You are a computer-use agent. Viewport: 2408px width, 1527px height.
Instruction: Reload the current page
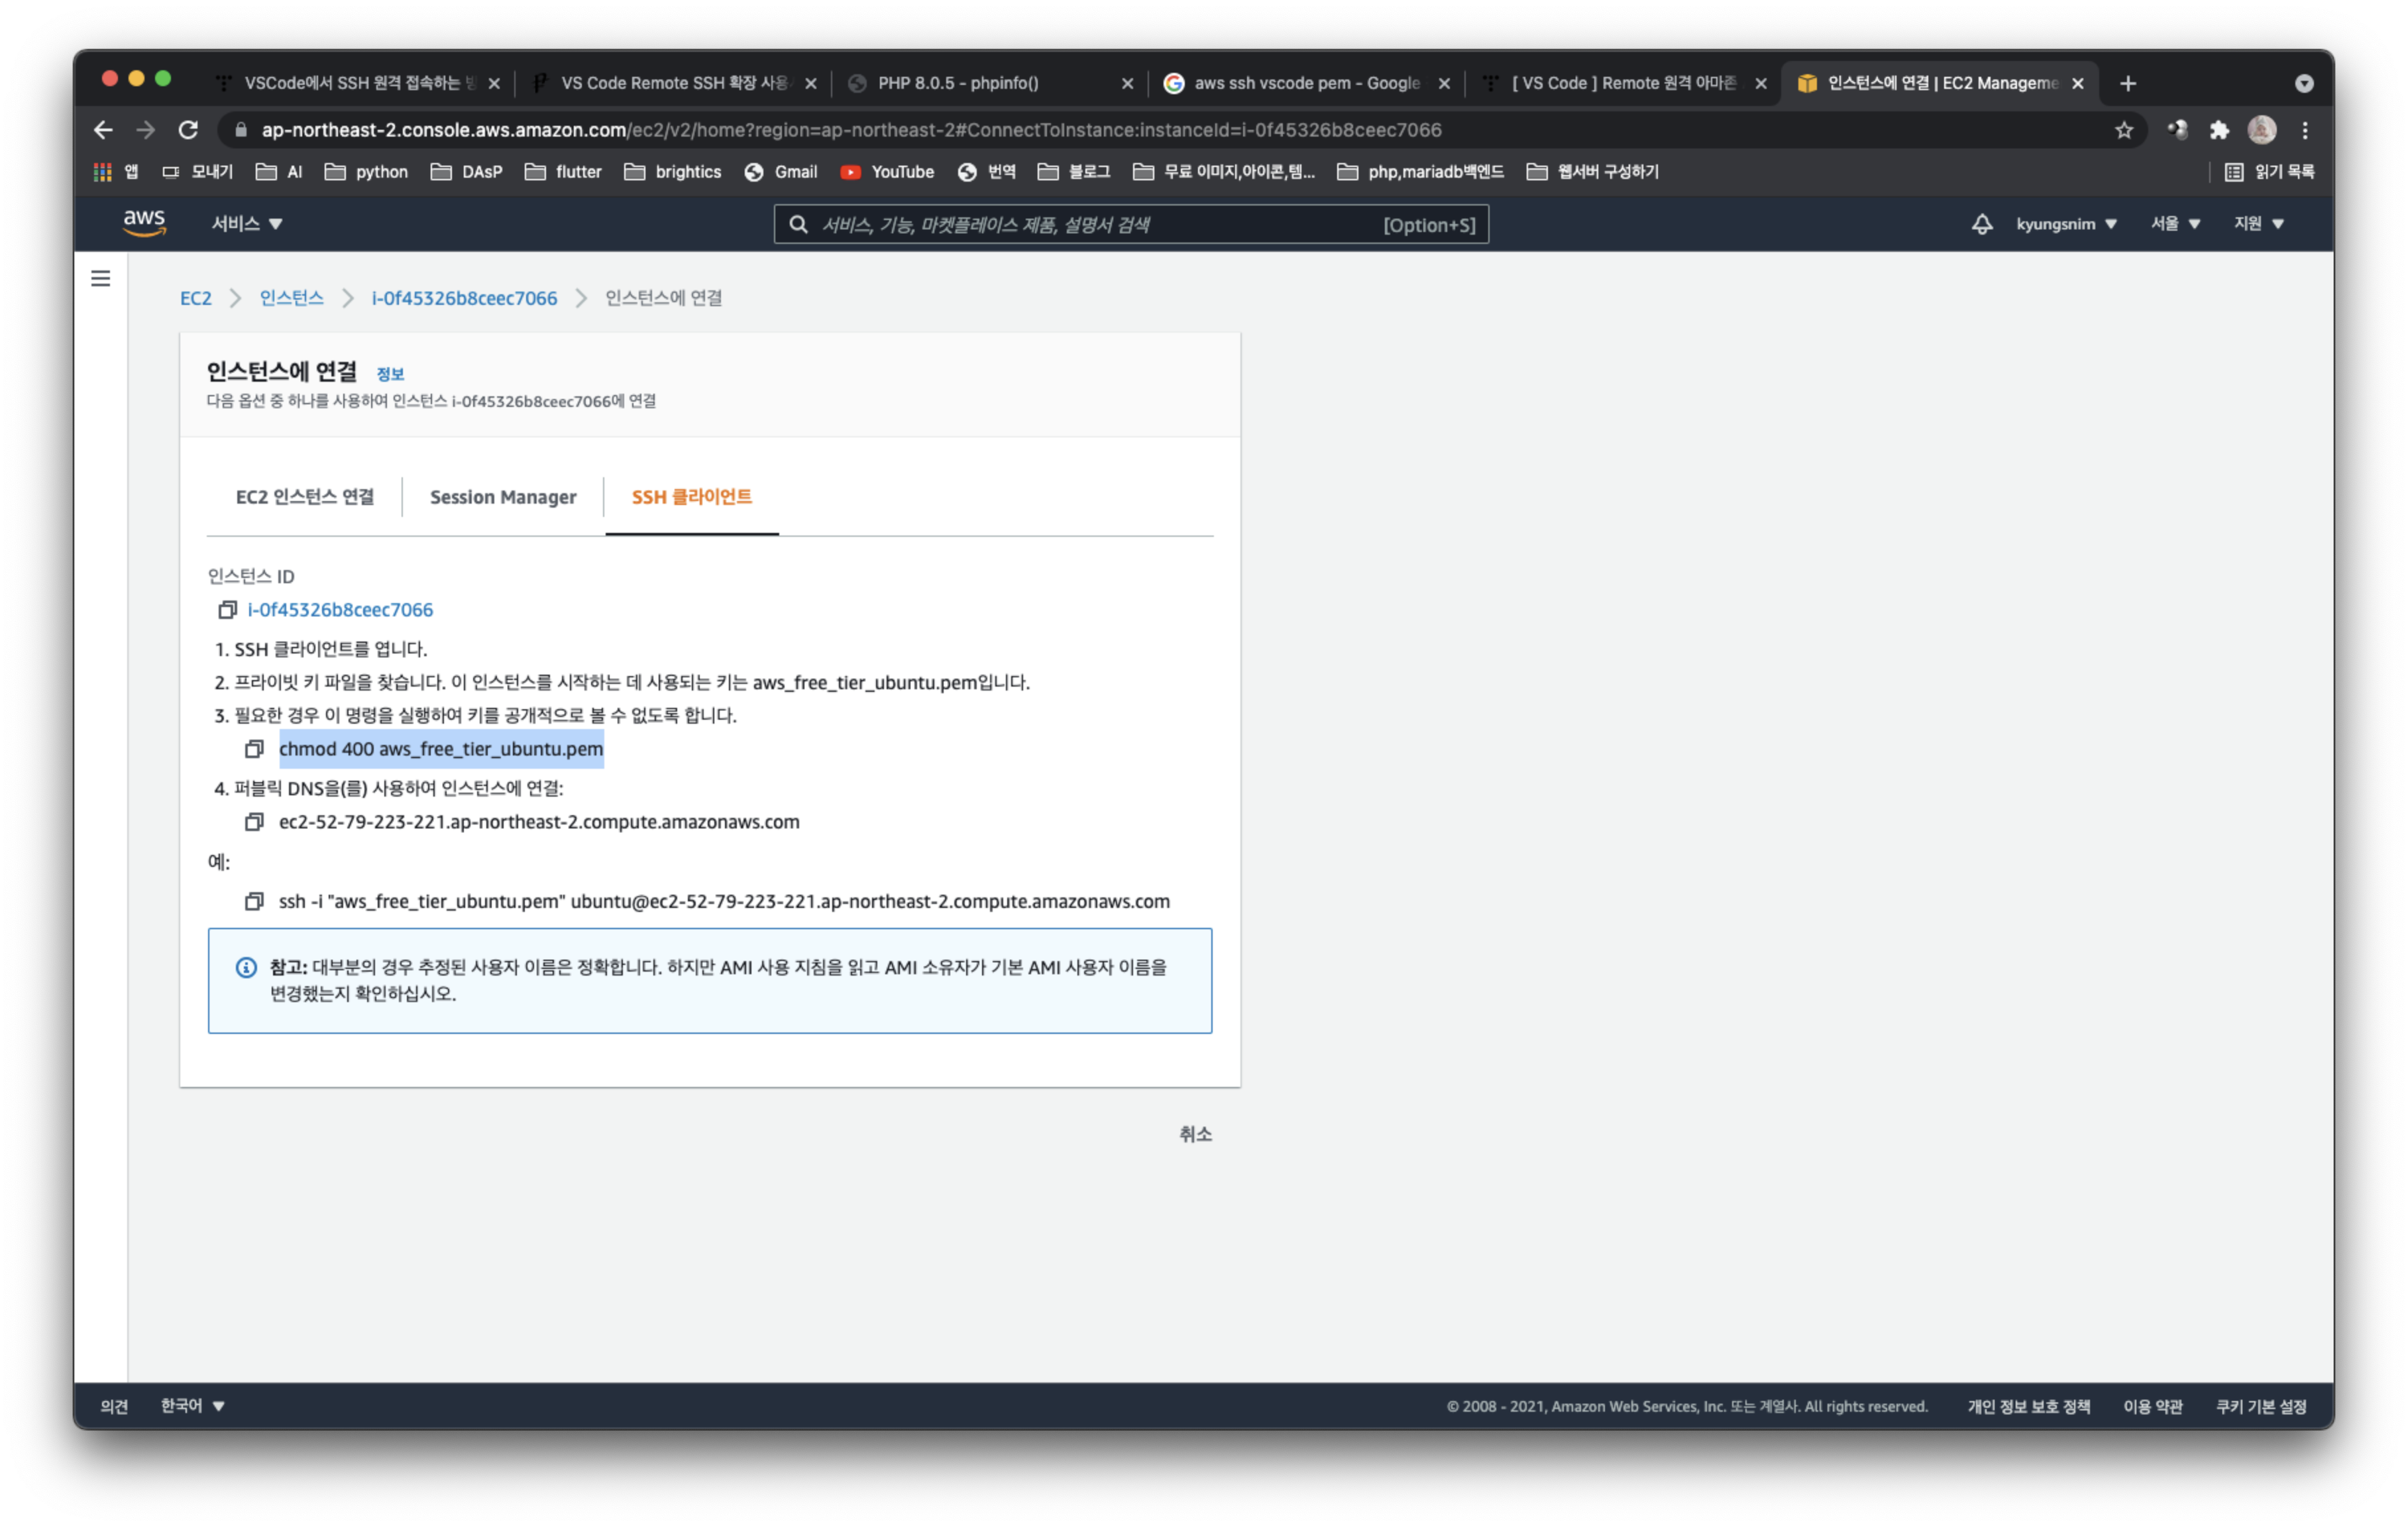188,130
